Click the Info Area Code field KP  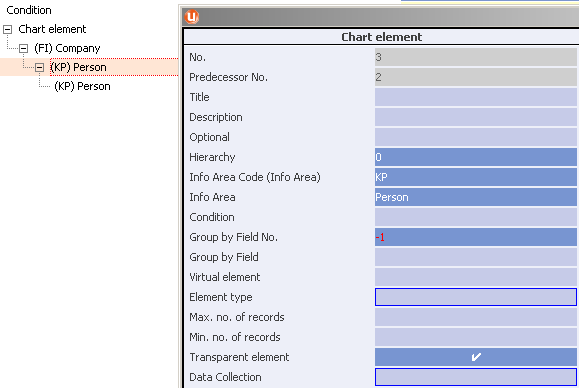pos(476,177)
